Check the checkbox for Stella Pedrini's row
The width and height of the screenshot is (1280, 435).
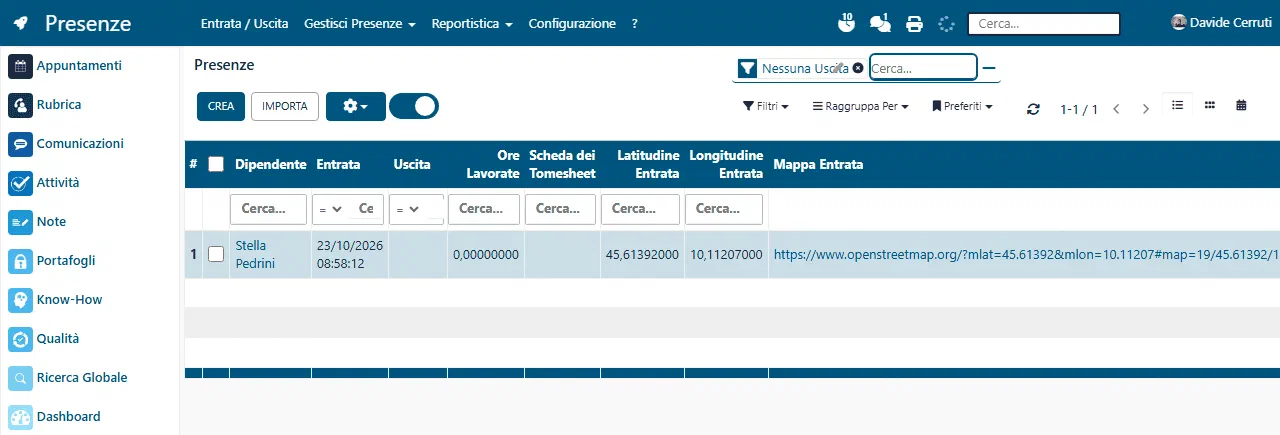point(216,254)
